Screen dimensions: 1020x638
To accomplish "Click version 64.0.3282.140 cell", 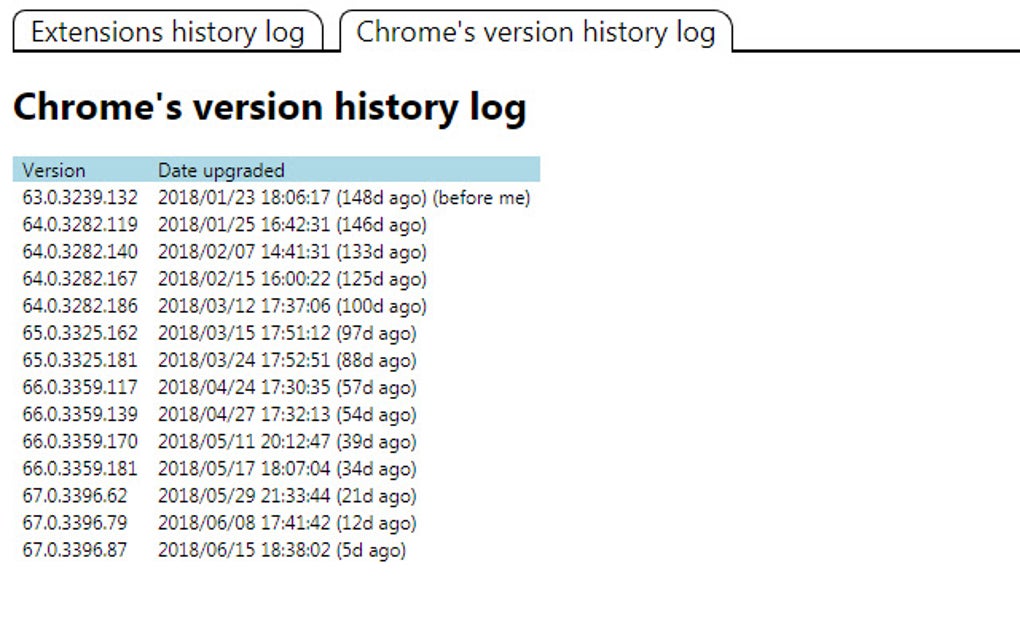I will (80, 252).
